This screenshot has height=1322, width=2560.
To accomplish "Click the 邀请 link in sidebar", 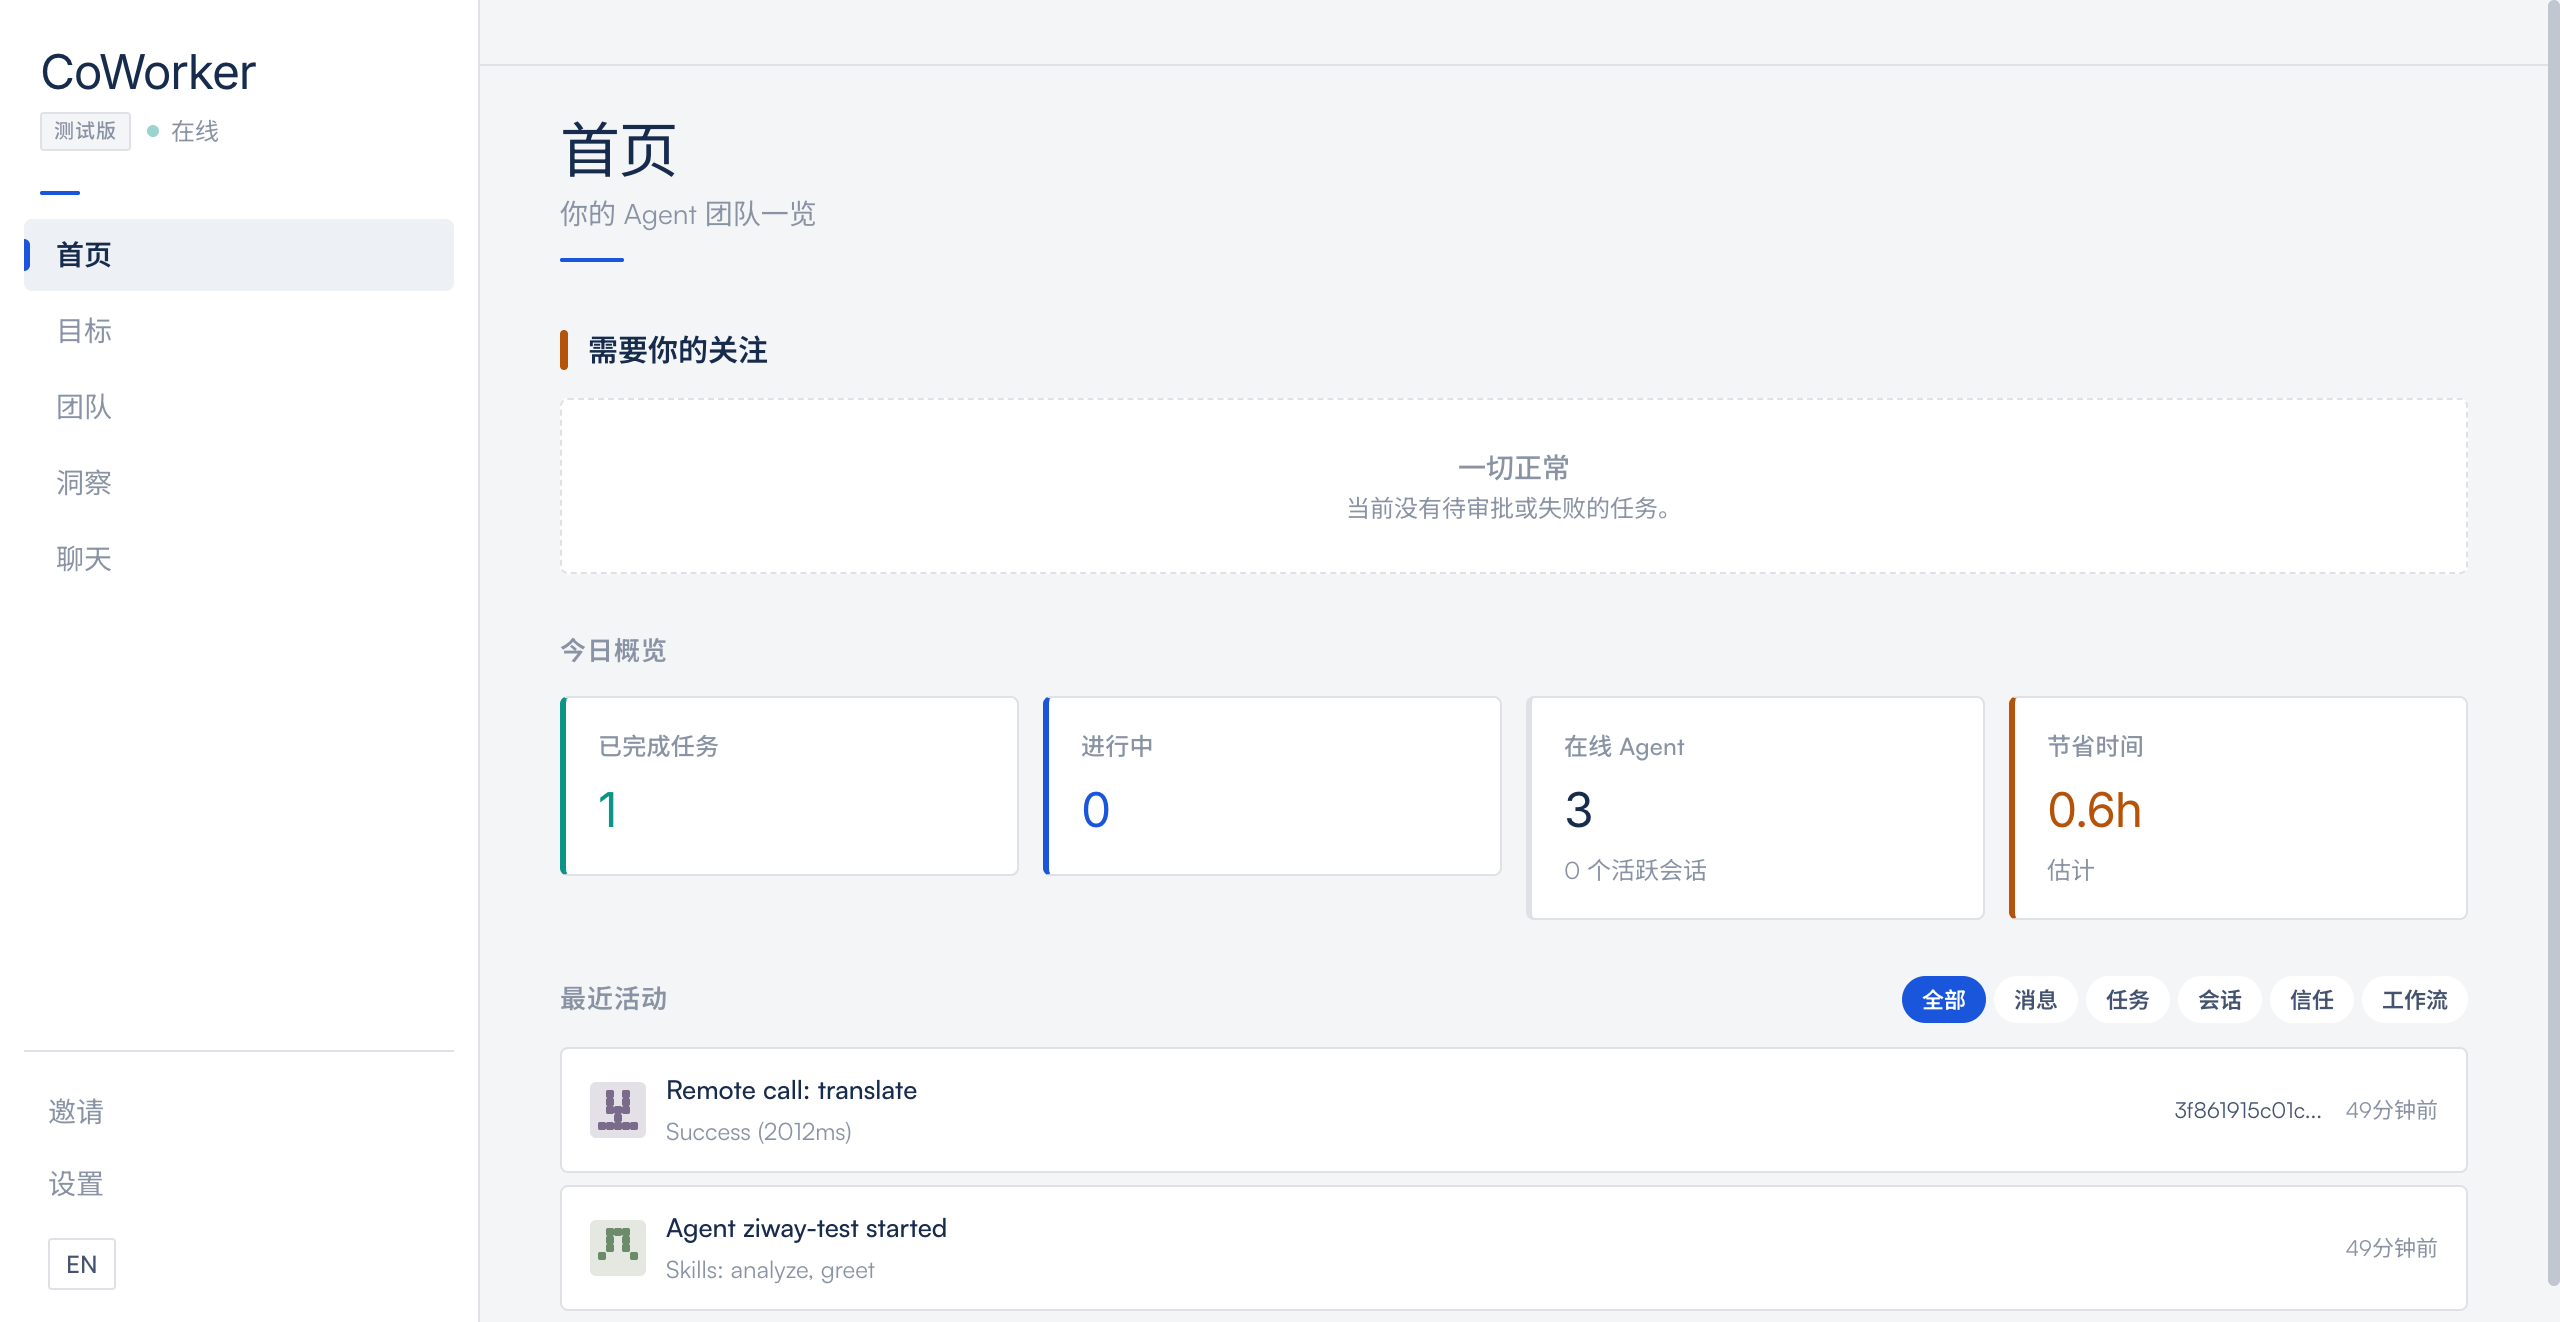I will [x=76, y=1112].
